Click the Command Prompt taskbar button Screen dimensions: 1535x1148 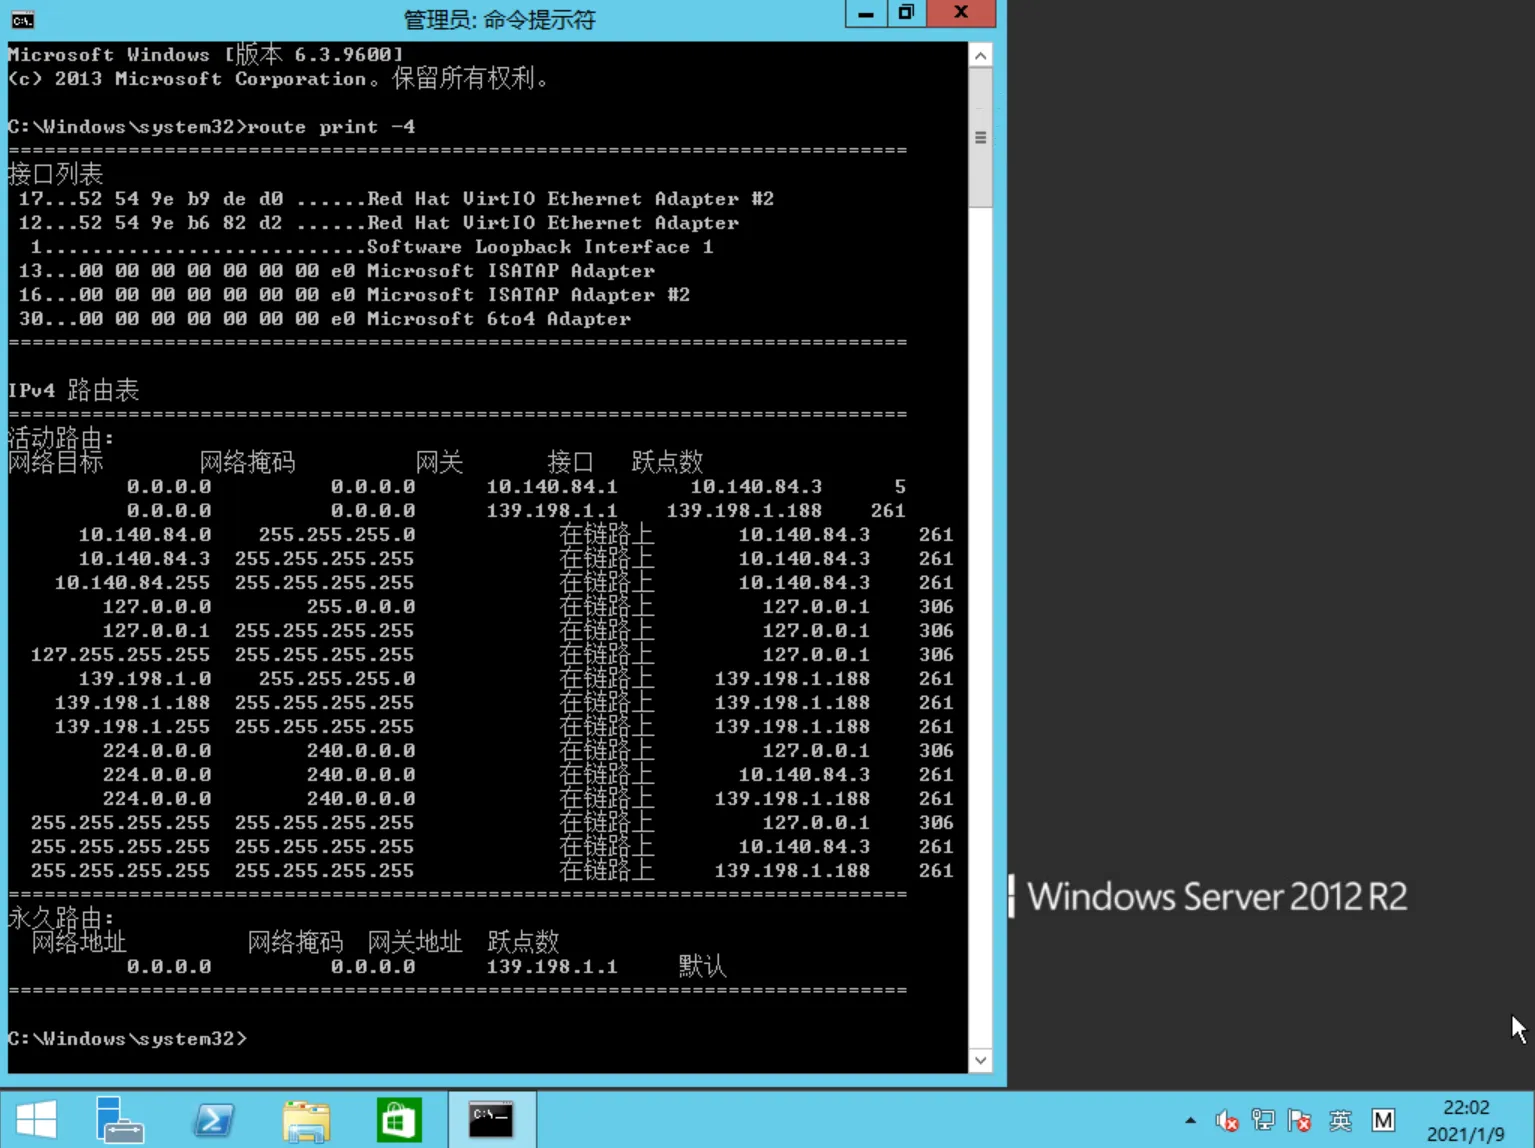[x=491, y=1119]
